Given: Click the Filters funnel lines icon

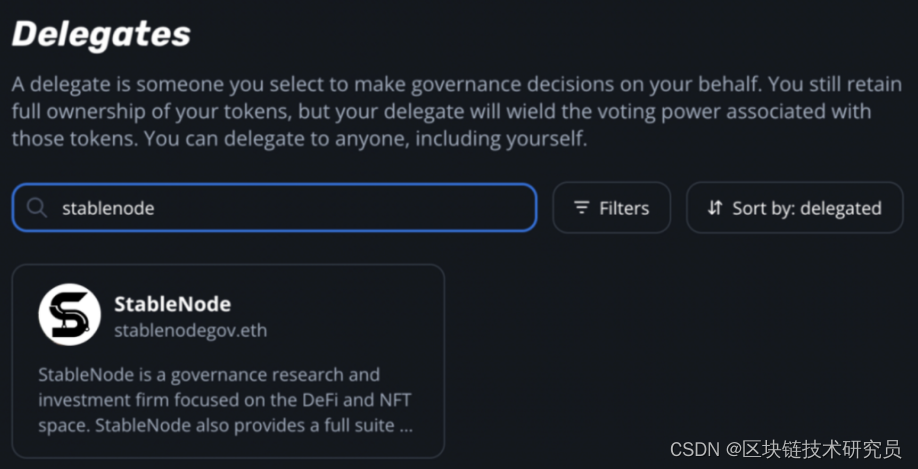Looking at the screenshot, I should pyautogui.click(x=581, y=208).
